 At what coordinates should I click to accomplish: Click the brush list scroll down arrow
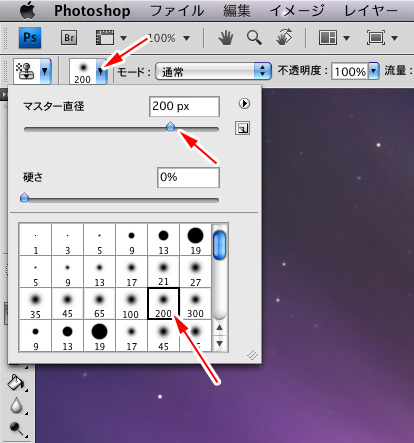[219, 343]
